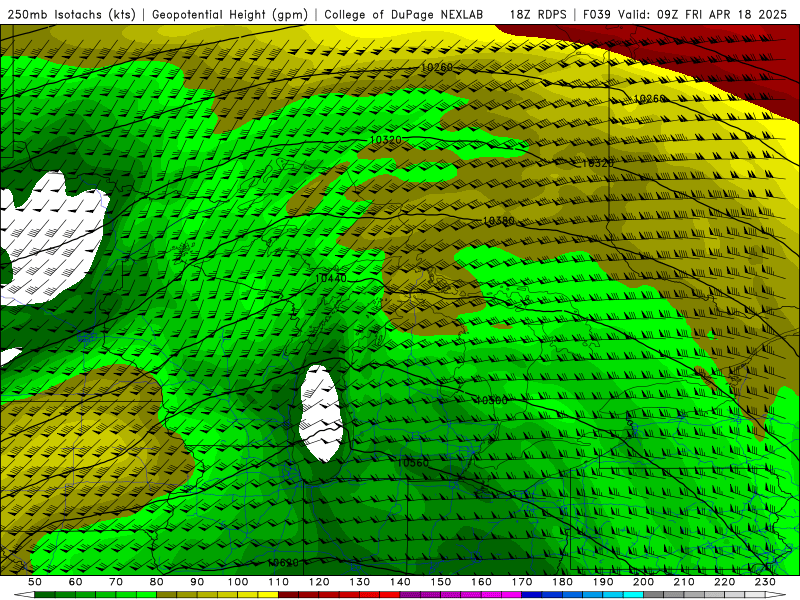Click the 70 value on the color scale

point(116,582)
